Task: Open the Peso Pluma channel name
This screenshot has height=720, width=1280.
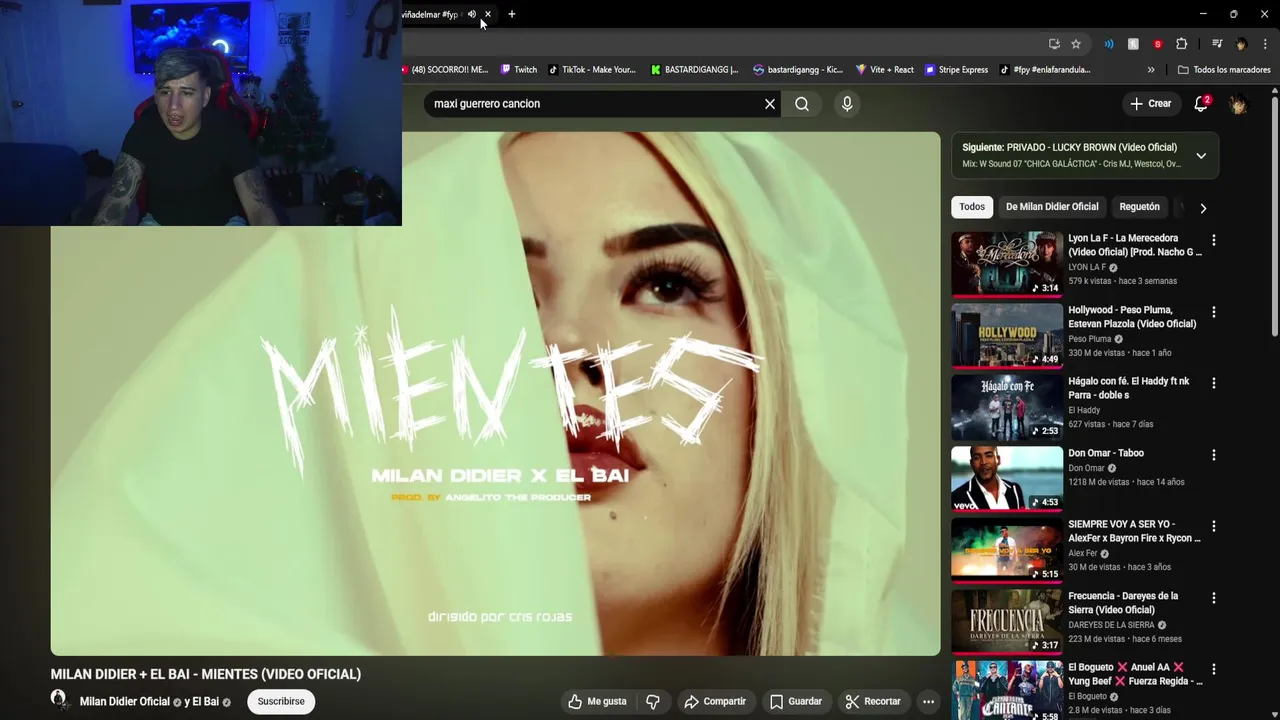Action: [x=1090, y=339]
